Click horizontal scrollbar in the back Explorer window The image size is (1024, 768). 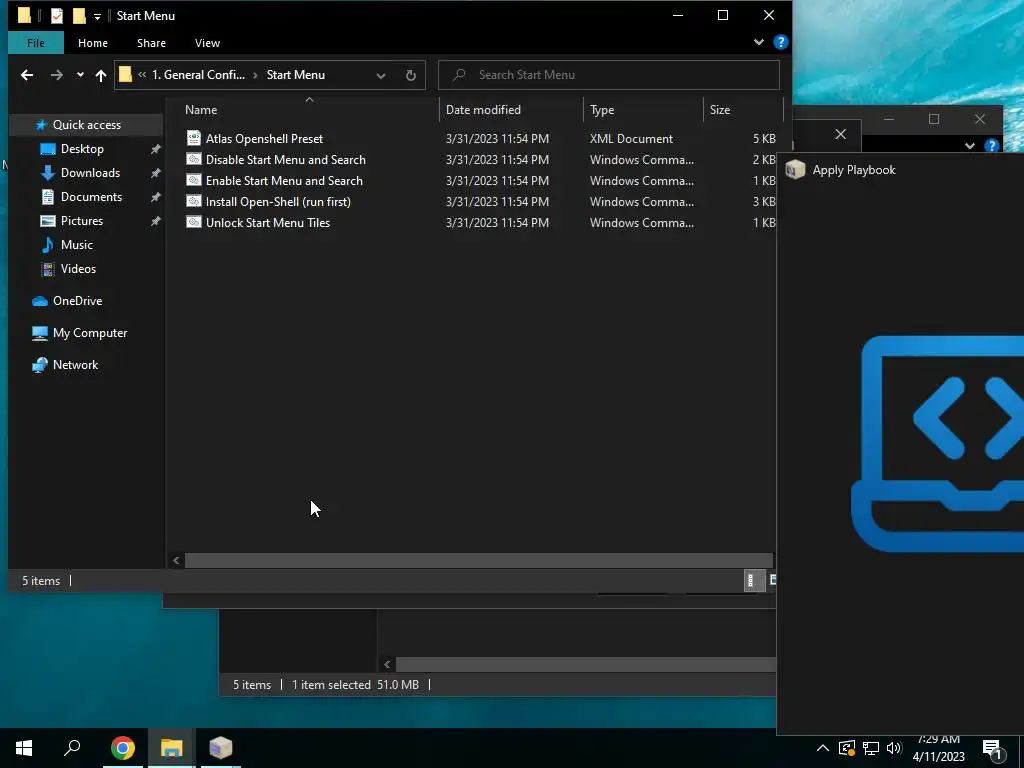coord(585,664)
